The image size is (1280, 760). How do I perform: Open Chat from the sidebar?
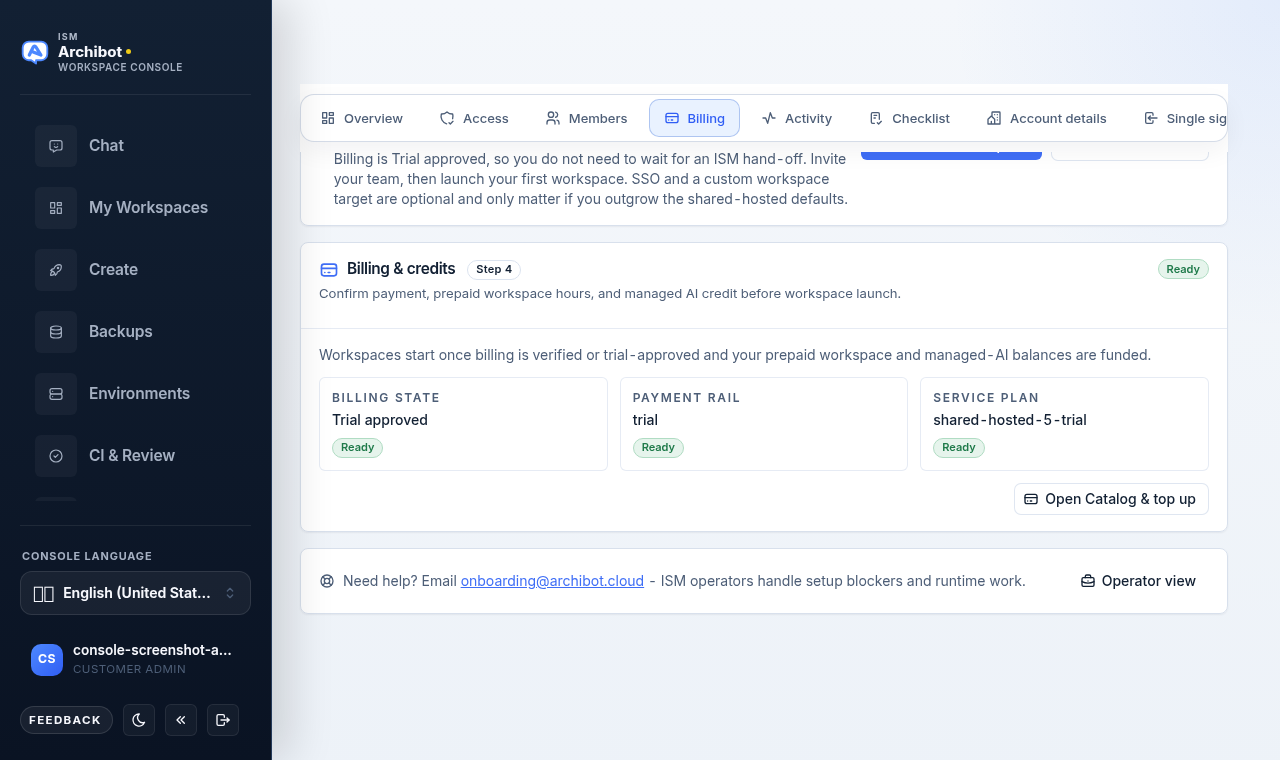pos(136,145)
